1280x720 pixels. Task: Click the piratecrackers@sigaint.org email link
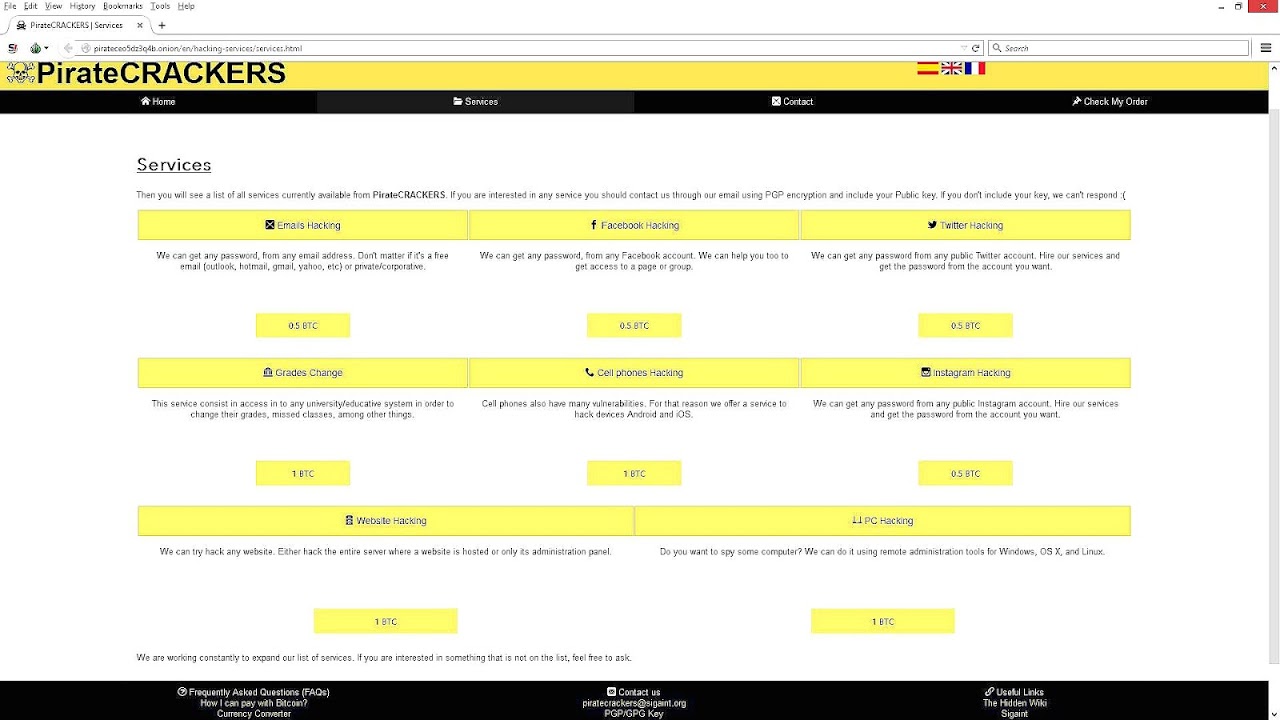[x=634, y=703]
